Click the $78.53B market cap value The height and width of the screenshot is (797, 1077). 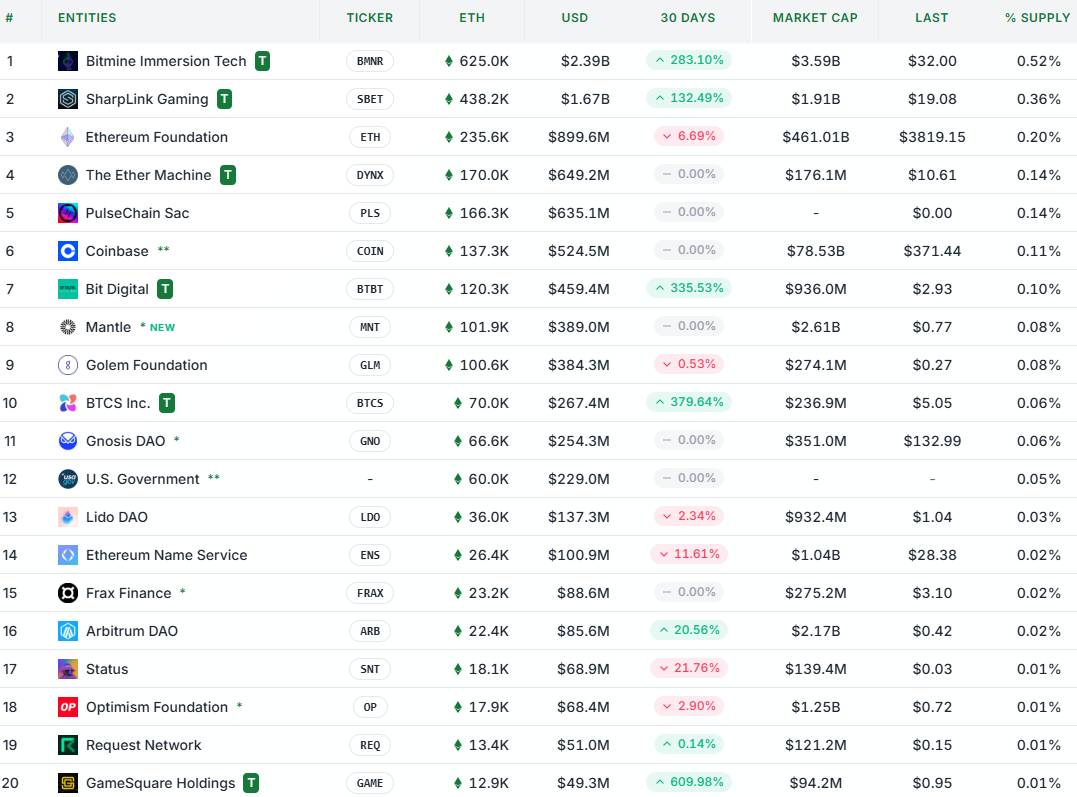click(x=815, y=251)
